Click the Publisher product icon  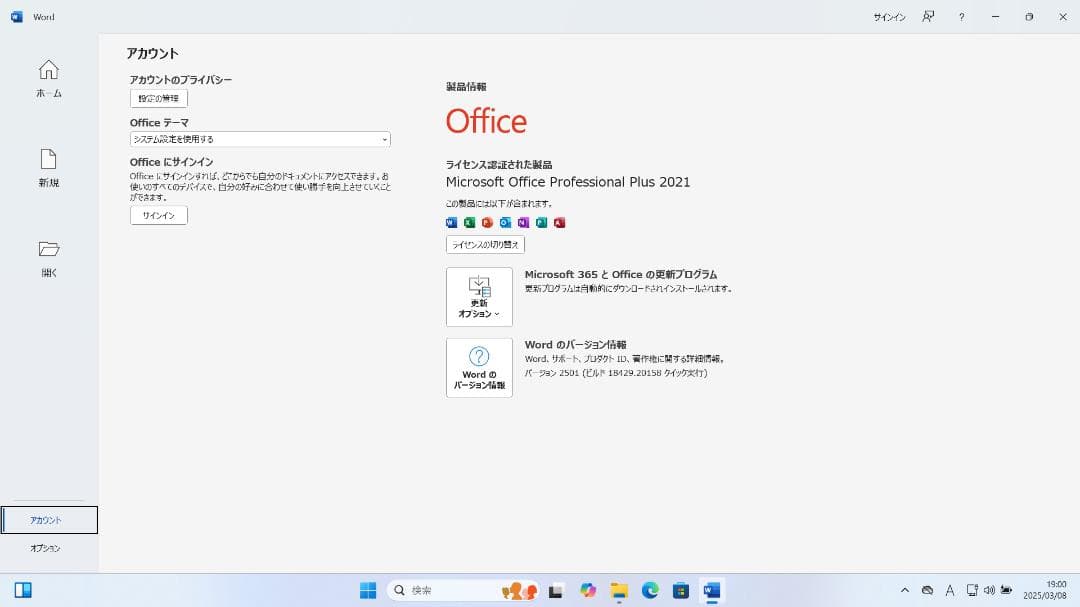(541, 222)
